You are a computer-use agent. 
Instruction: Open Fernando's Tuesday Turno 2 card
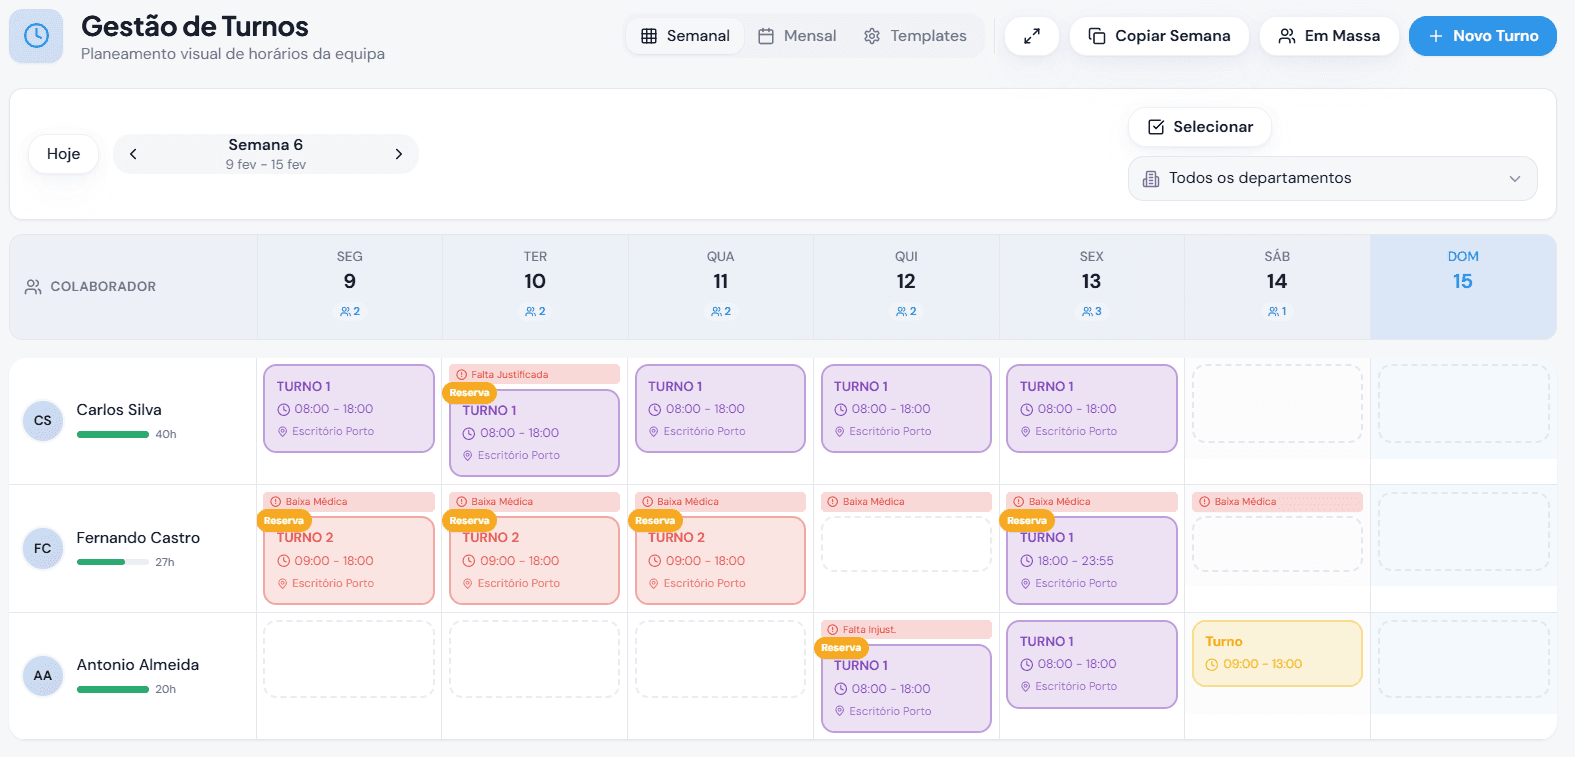(x=535, y=560)
